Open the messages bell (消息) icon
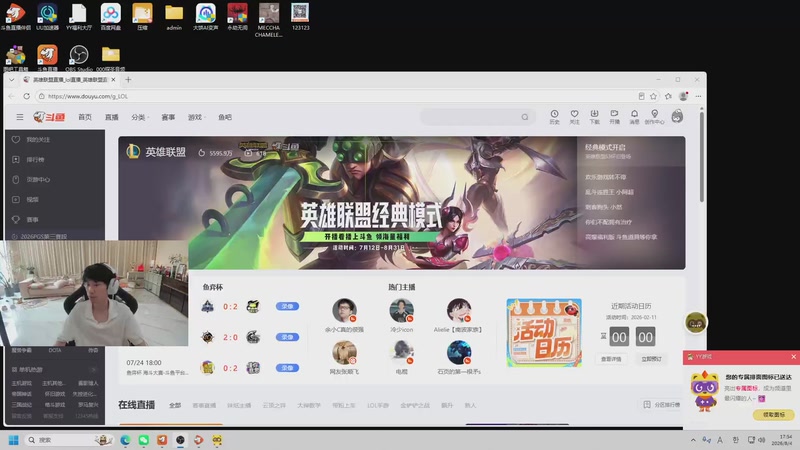The height and width of the screenshot is (450, 800). (x=634, y=117)
